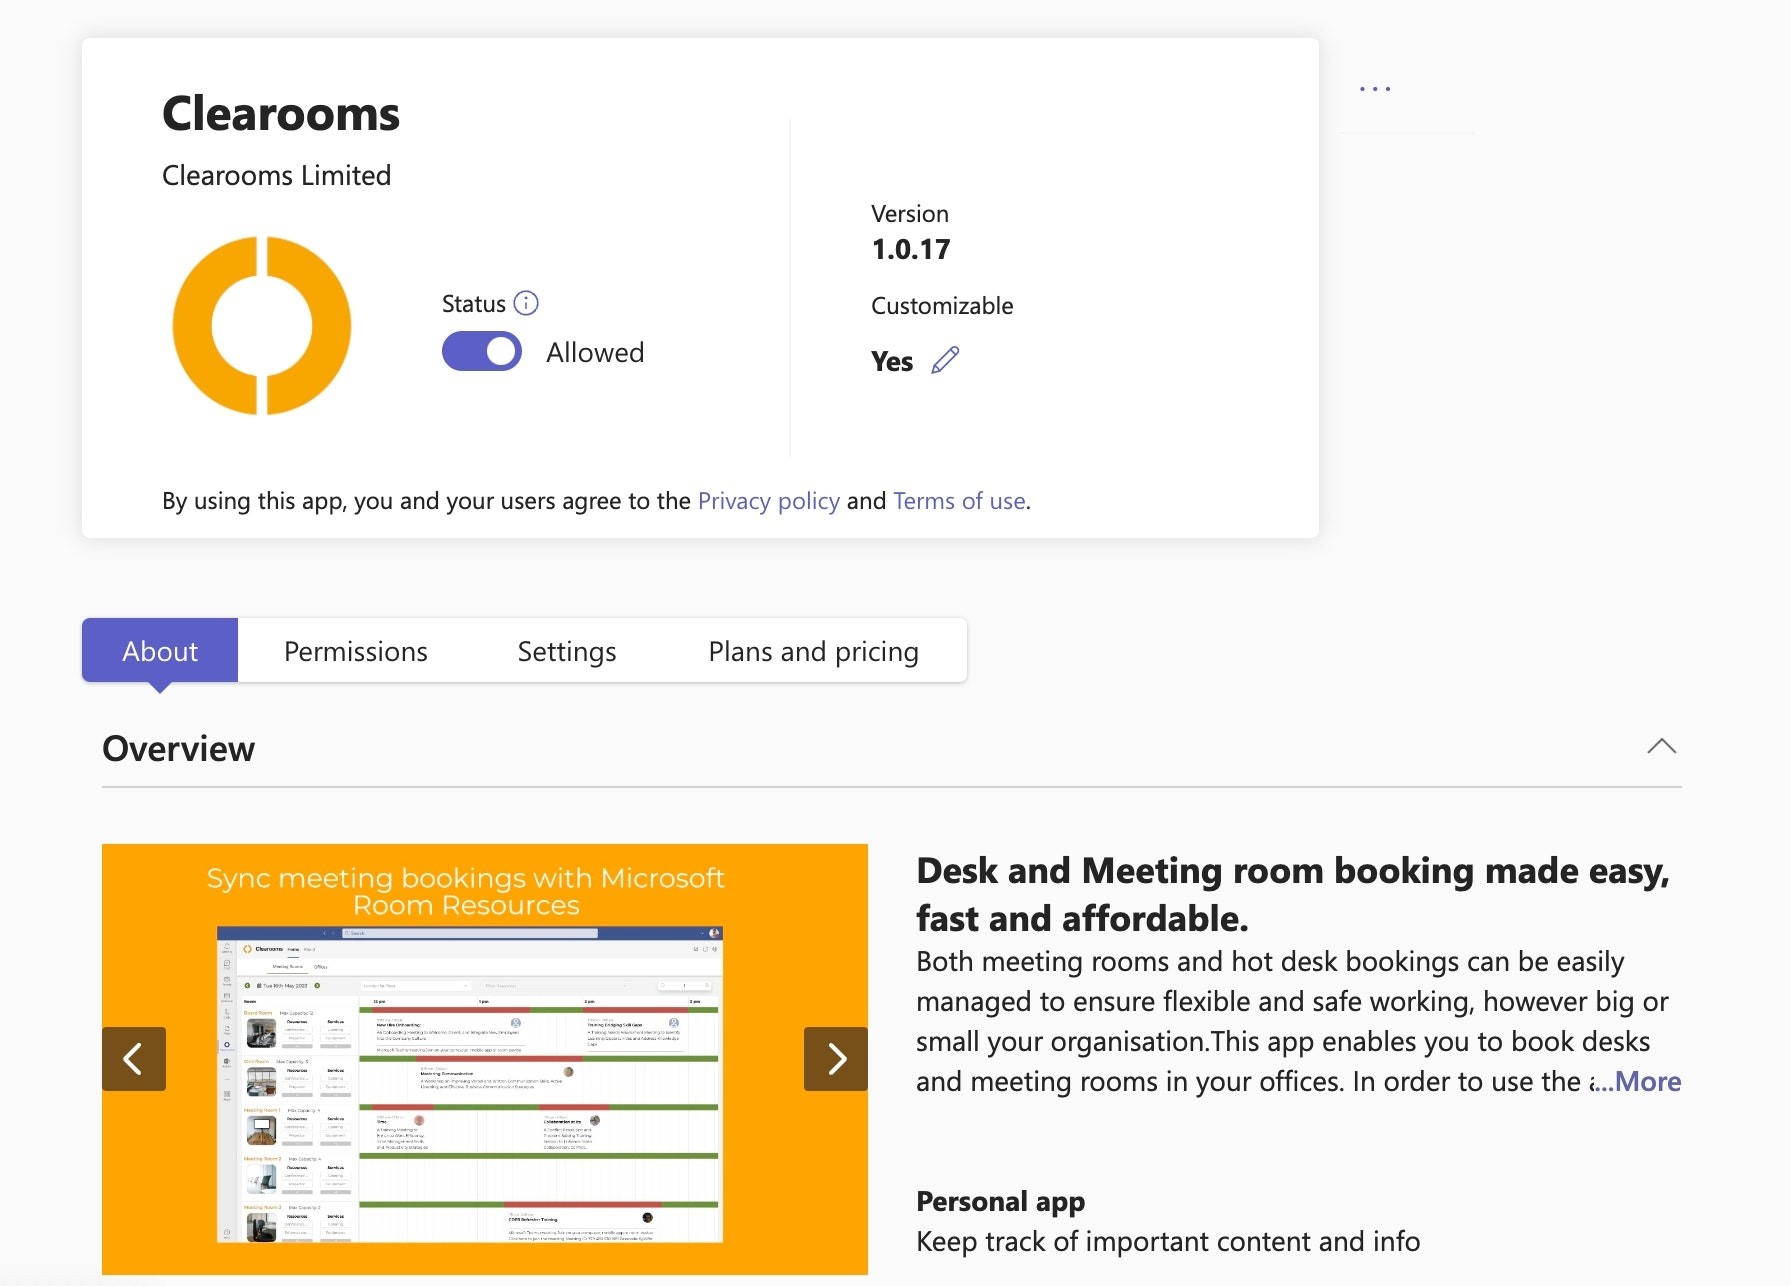Open the Plans and pricing tab
The height and width of the screenshot is (1286, 1791).
(x=813, y=651)
